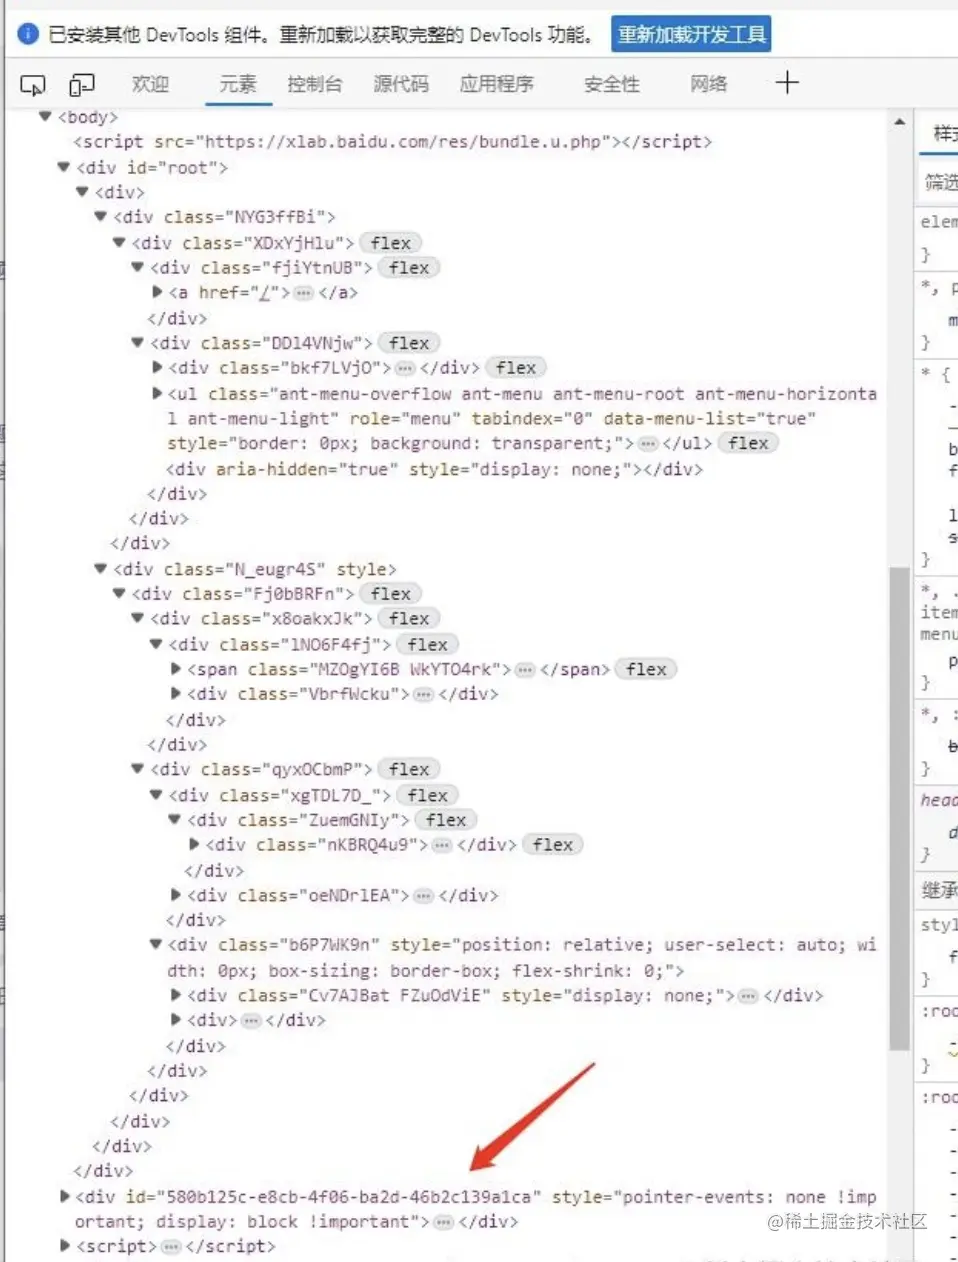Toggle flex badge beside fjiYtnUB div
958x1262 pixels.
[409, 268]
